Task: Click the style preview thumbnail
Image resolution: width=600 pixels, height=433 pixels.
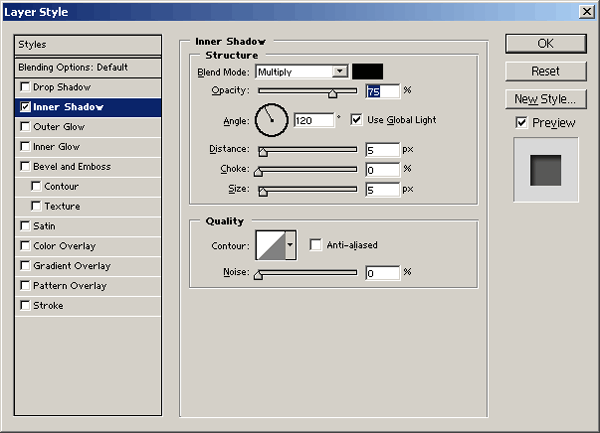Action: [x=546, y=170]
